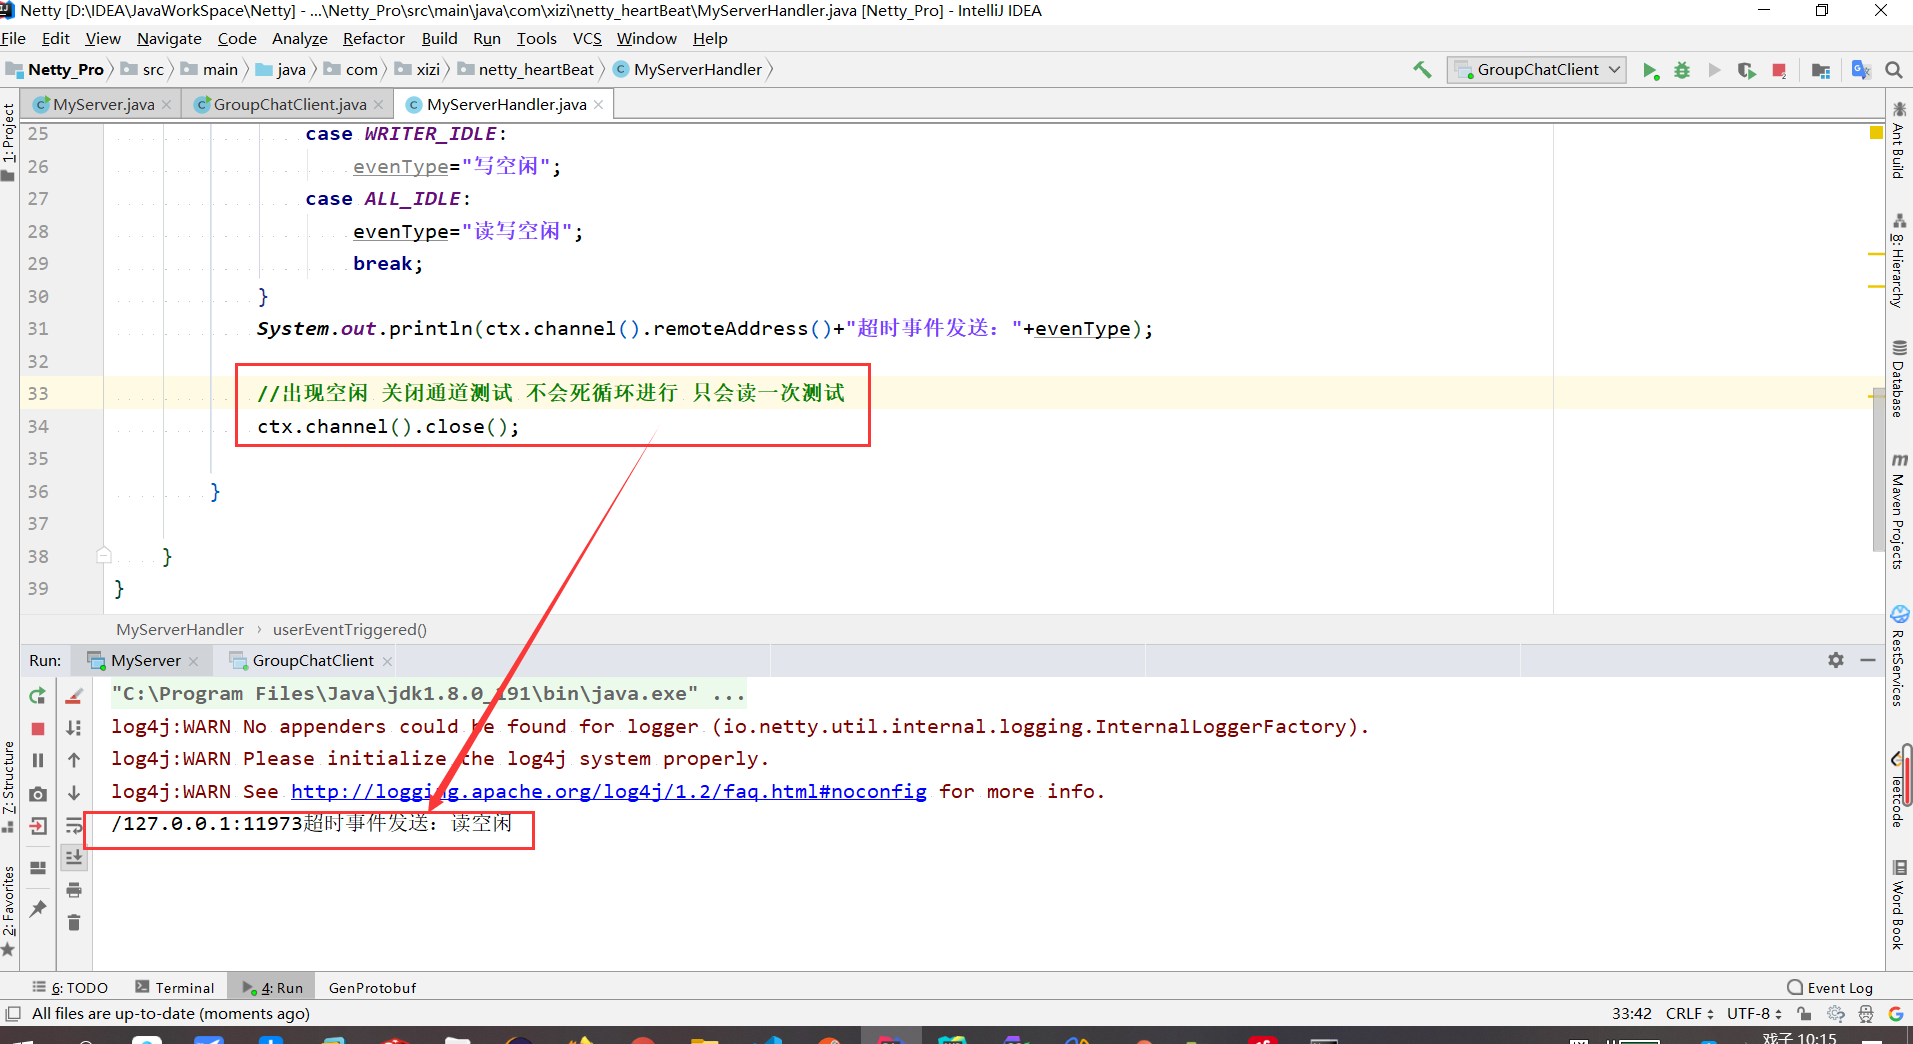The width and height of the screenshot is (1913, 1044).
Task: Dump threads with the camera icon
Action: pos(38,793)
